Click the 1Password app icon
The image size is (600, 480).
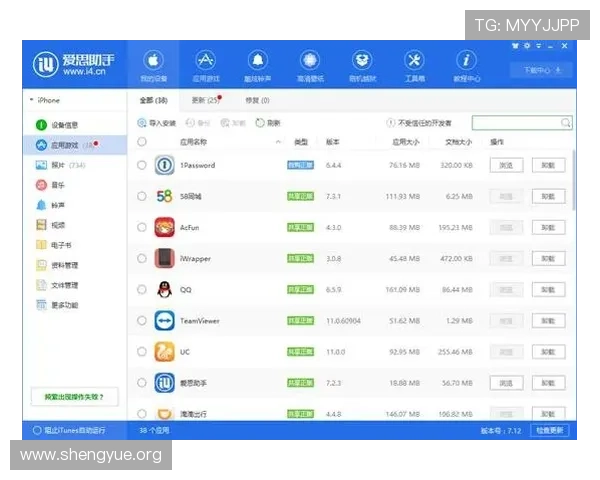pos(165,165)
